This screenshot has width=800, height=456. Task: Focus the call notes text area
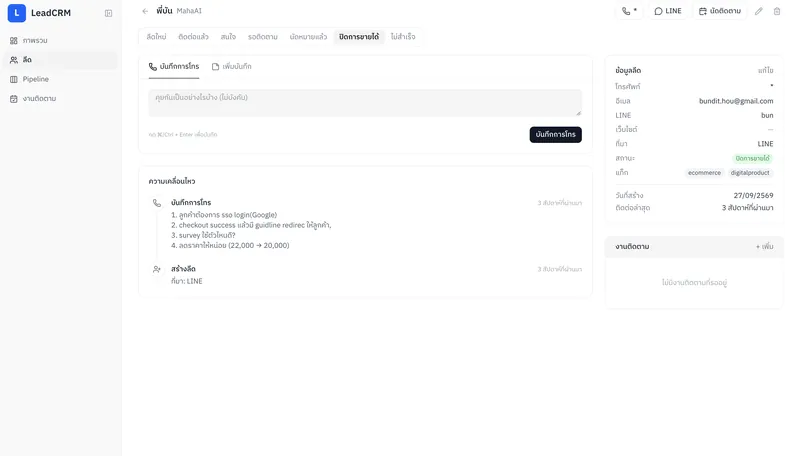[x=365, y=103]
